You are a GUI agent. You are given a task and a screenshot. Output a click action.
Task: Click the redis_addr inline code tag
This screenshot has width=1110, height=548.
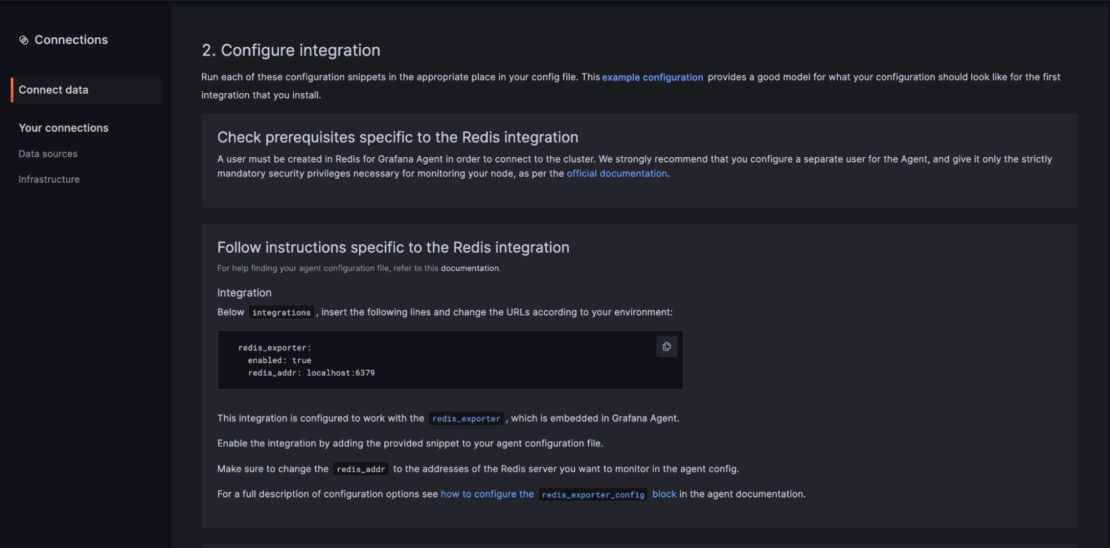[361, 469]
